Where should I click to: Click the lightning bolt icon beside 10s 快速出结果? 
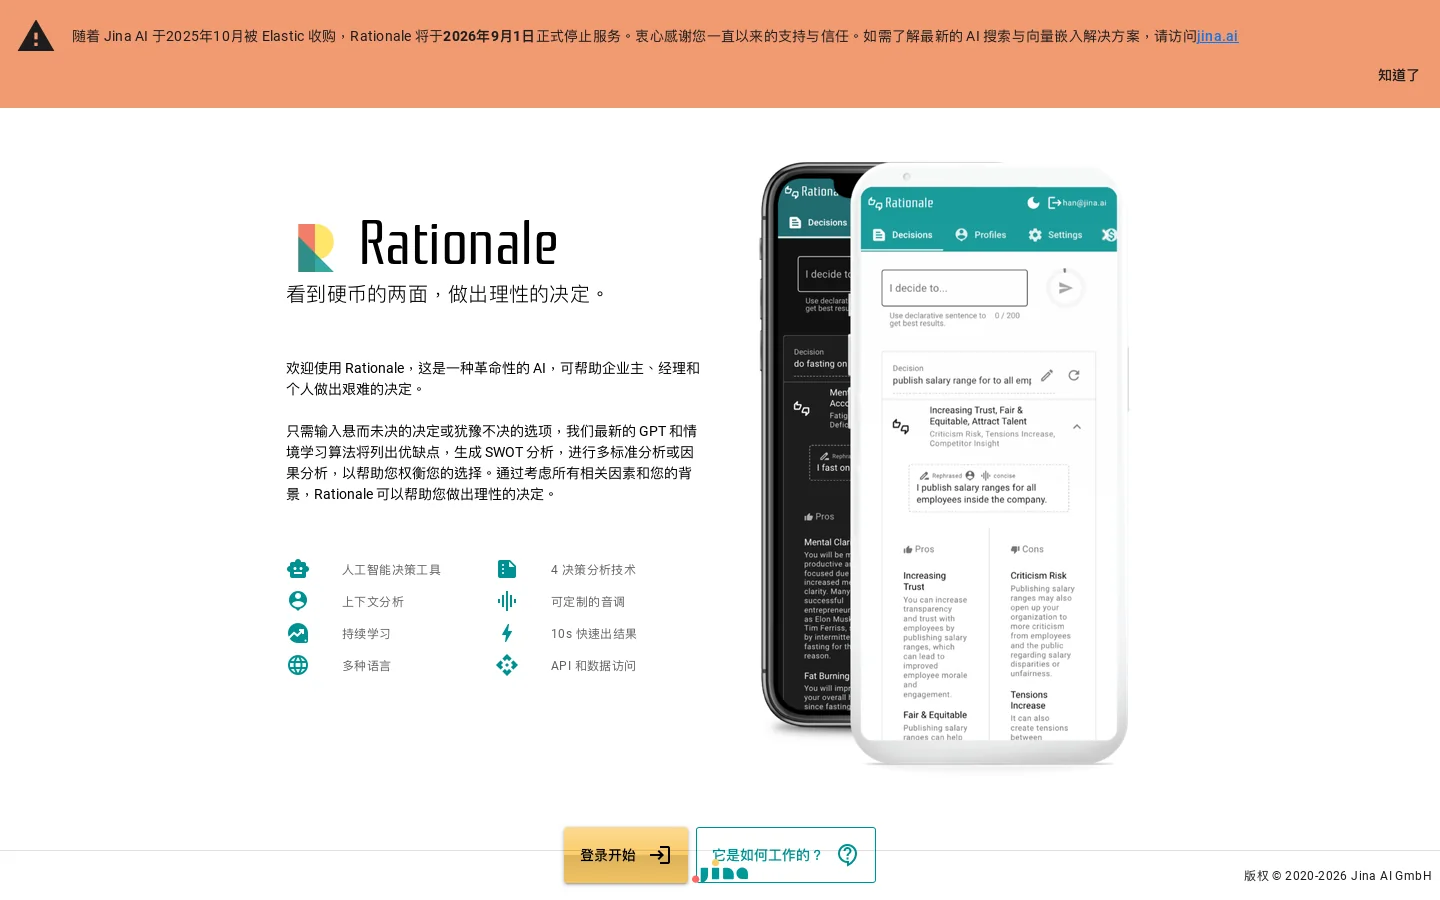click(507, 633)
